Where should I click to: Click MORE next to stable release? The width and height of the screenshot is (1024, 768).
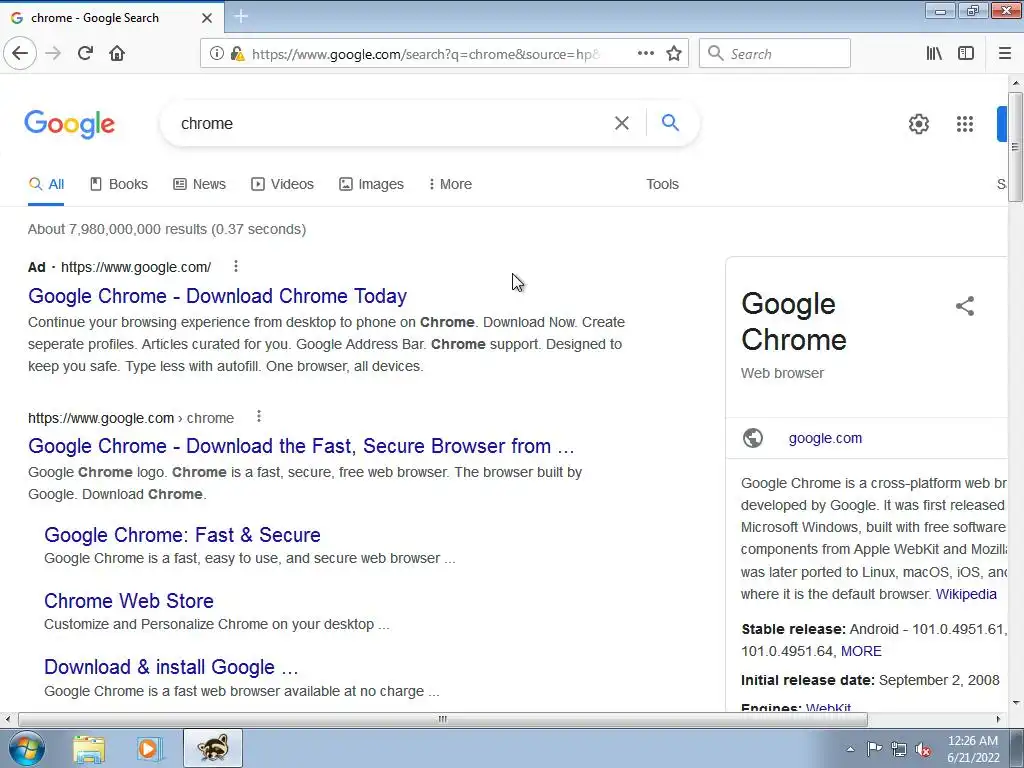tap(861, 651)
